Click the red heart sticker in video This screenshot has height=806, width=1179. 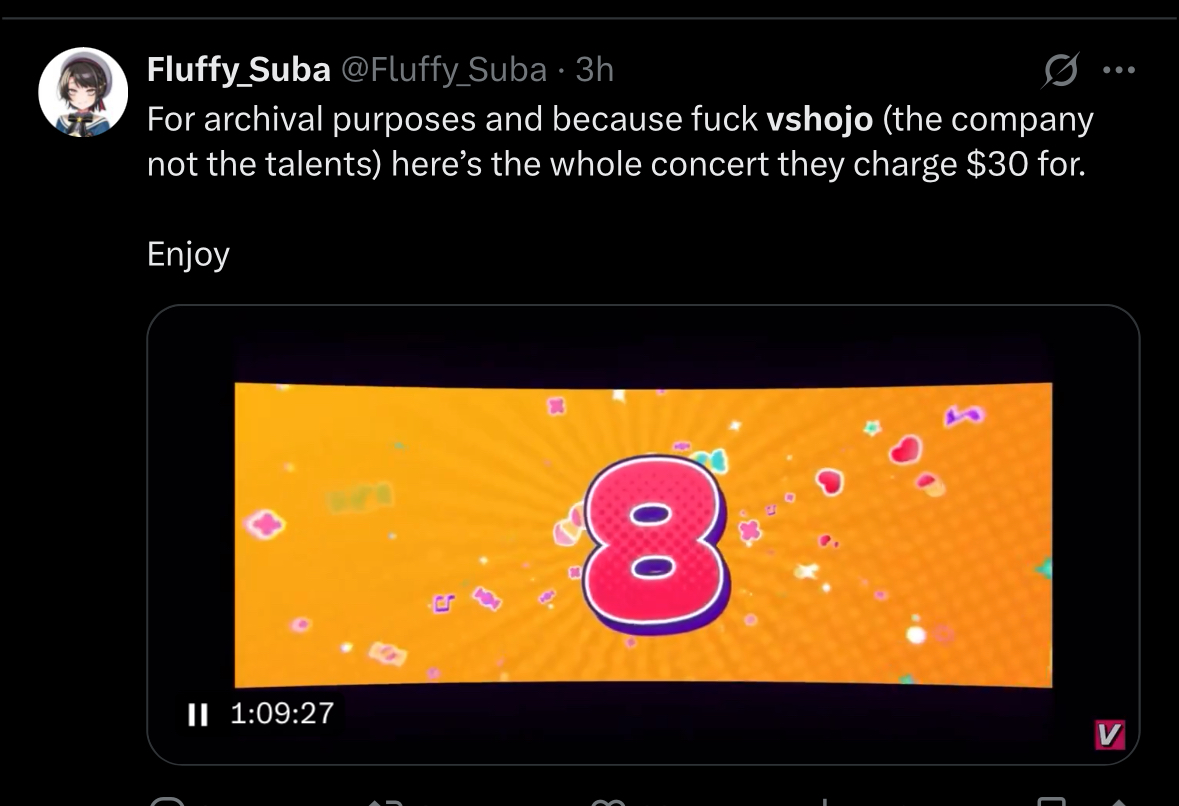[903, 449]
